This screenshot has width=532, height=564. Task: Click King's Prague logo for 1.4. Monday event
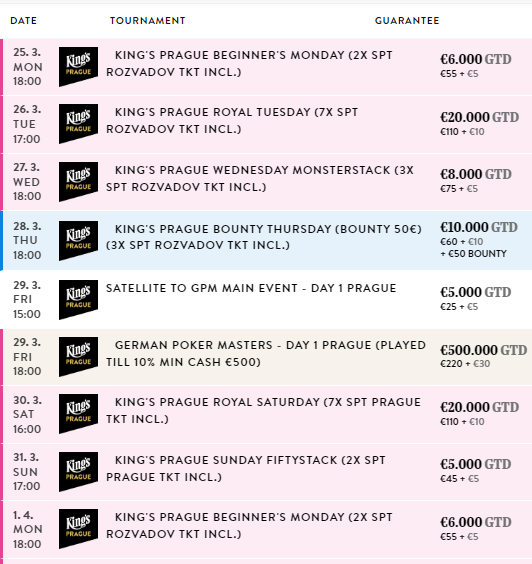coord(78,529)
